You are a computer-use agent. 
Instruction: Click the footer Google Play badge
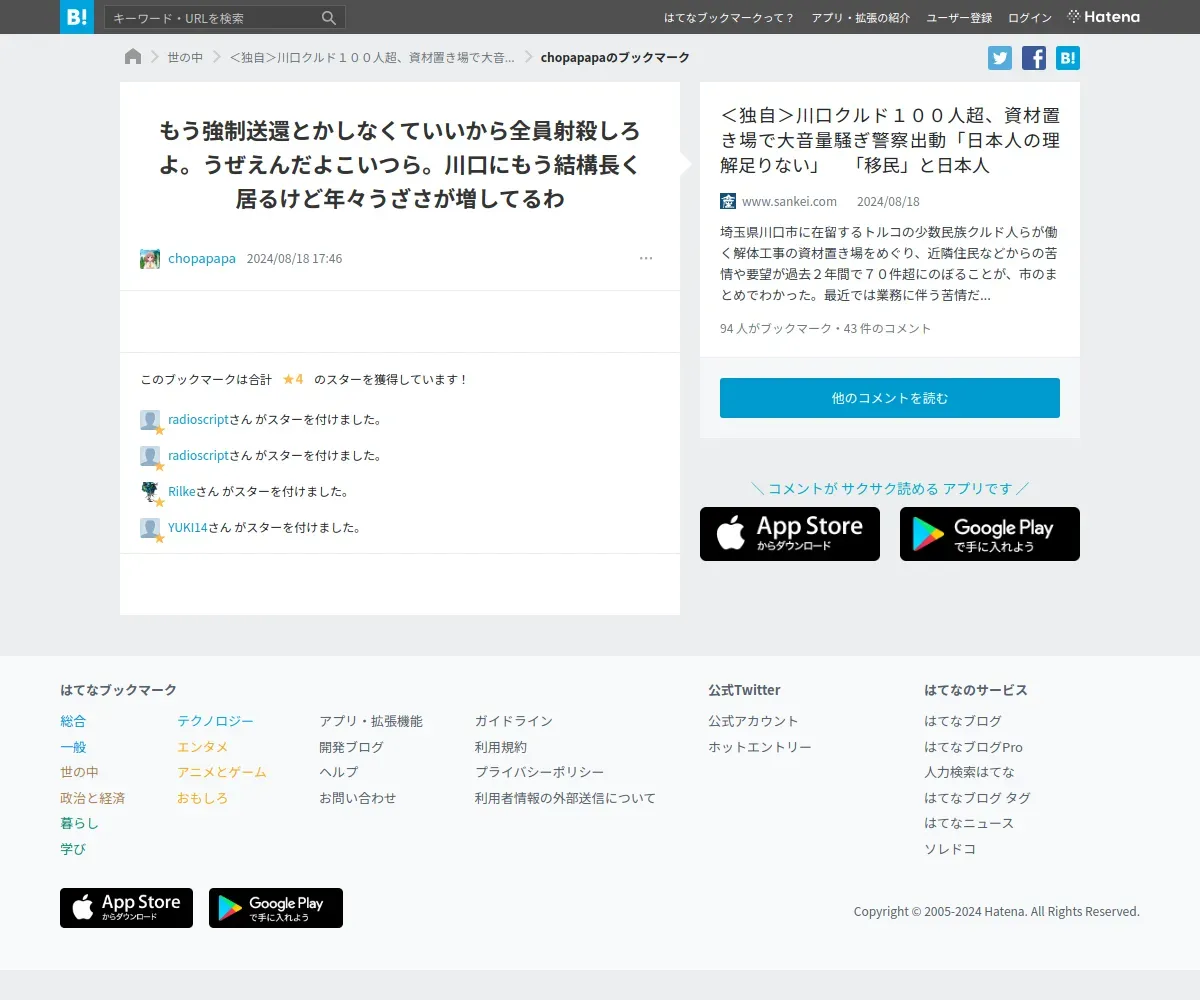[x=276, y=908]
